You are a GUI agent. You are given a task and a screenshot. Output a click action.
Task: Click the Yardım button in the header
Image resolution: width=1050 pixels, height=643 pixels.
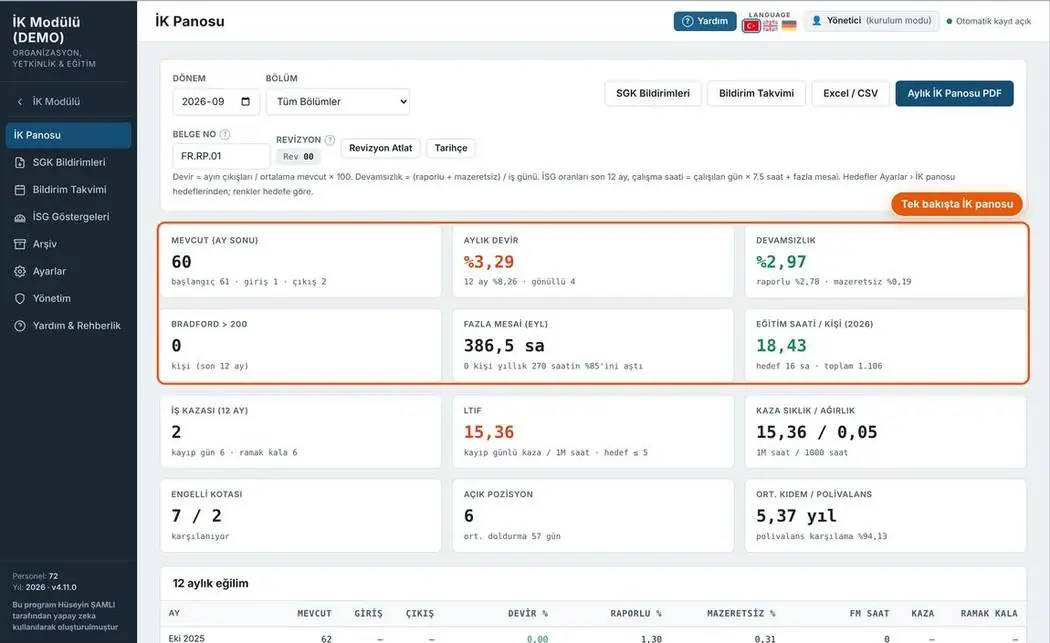(x=704, y=21)
